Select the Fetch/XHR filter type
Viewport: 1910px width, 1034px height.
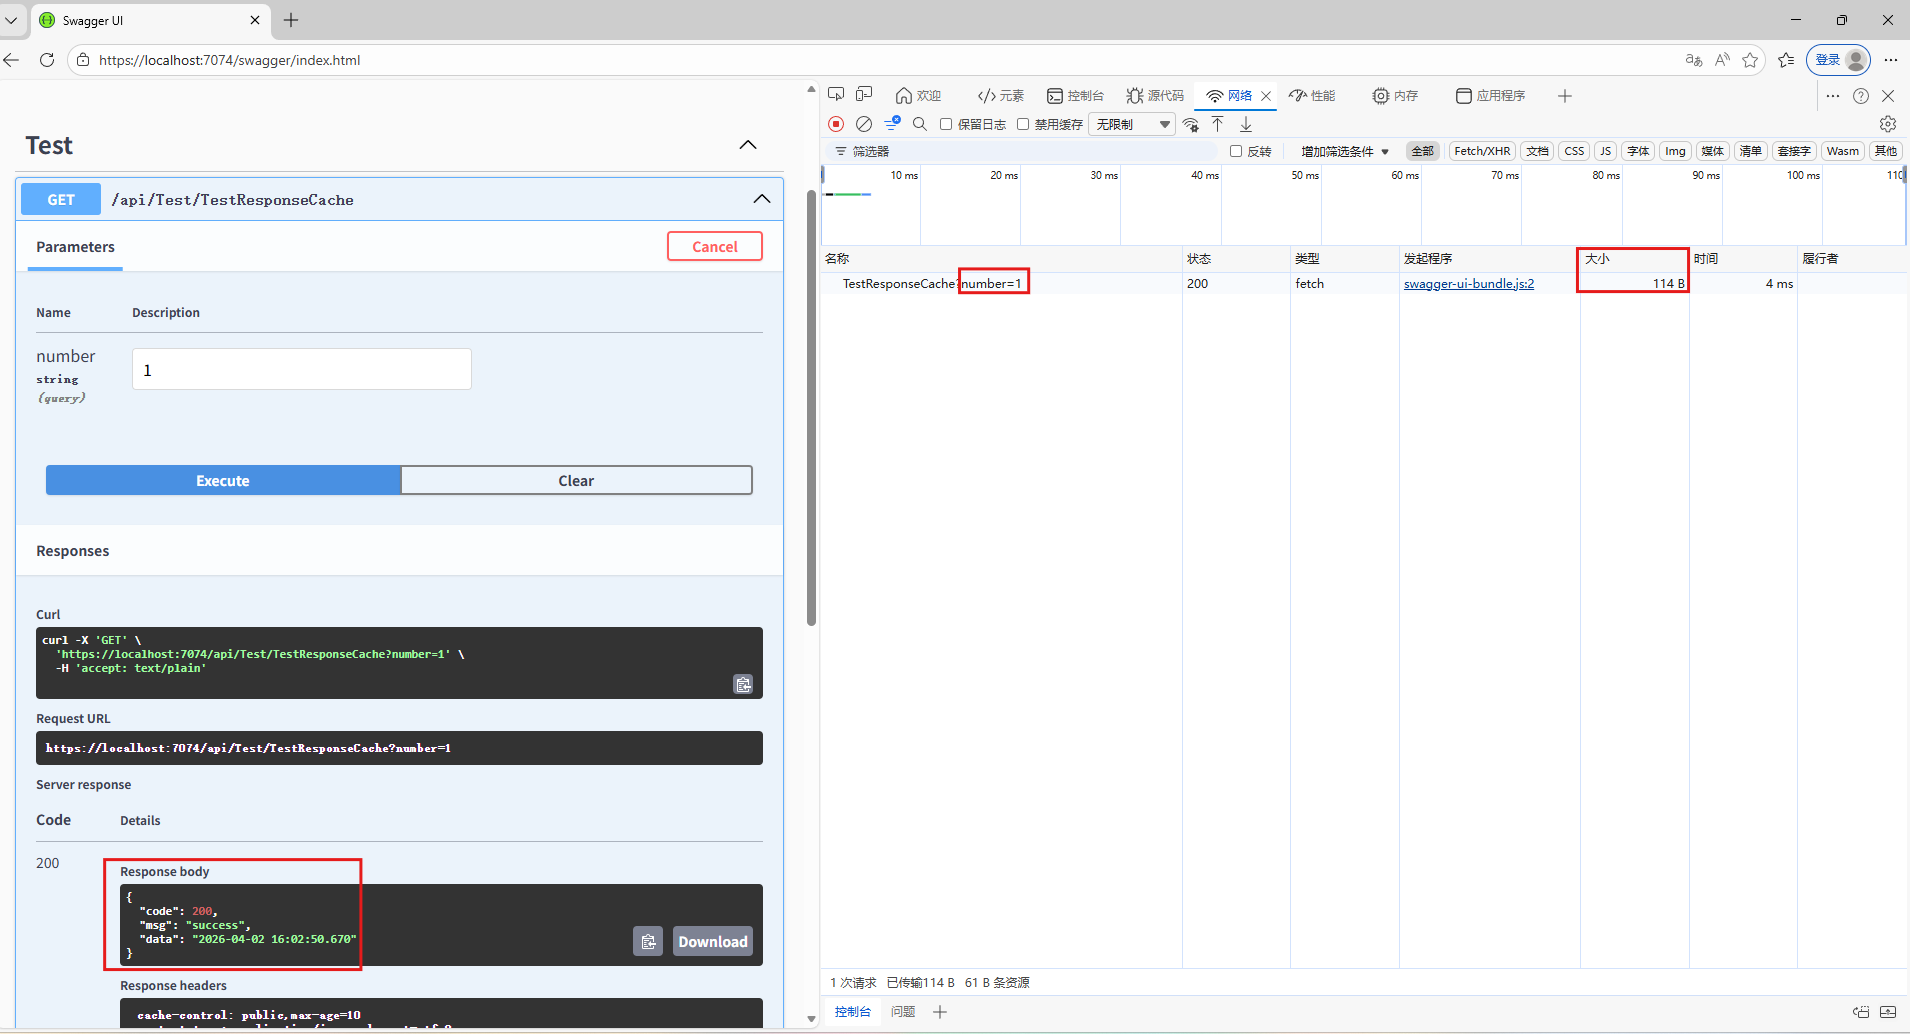[1481, 151]
